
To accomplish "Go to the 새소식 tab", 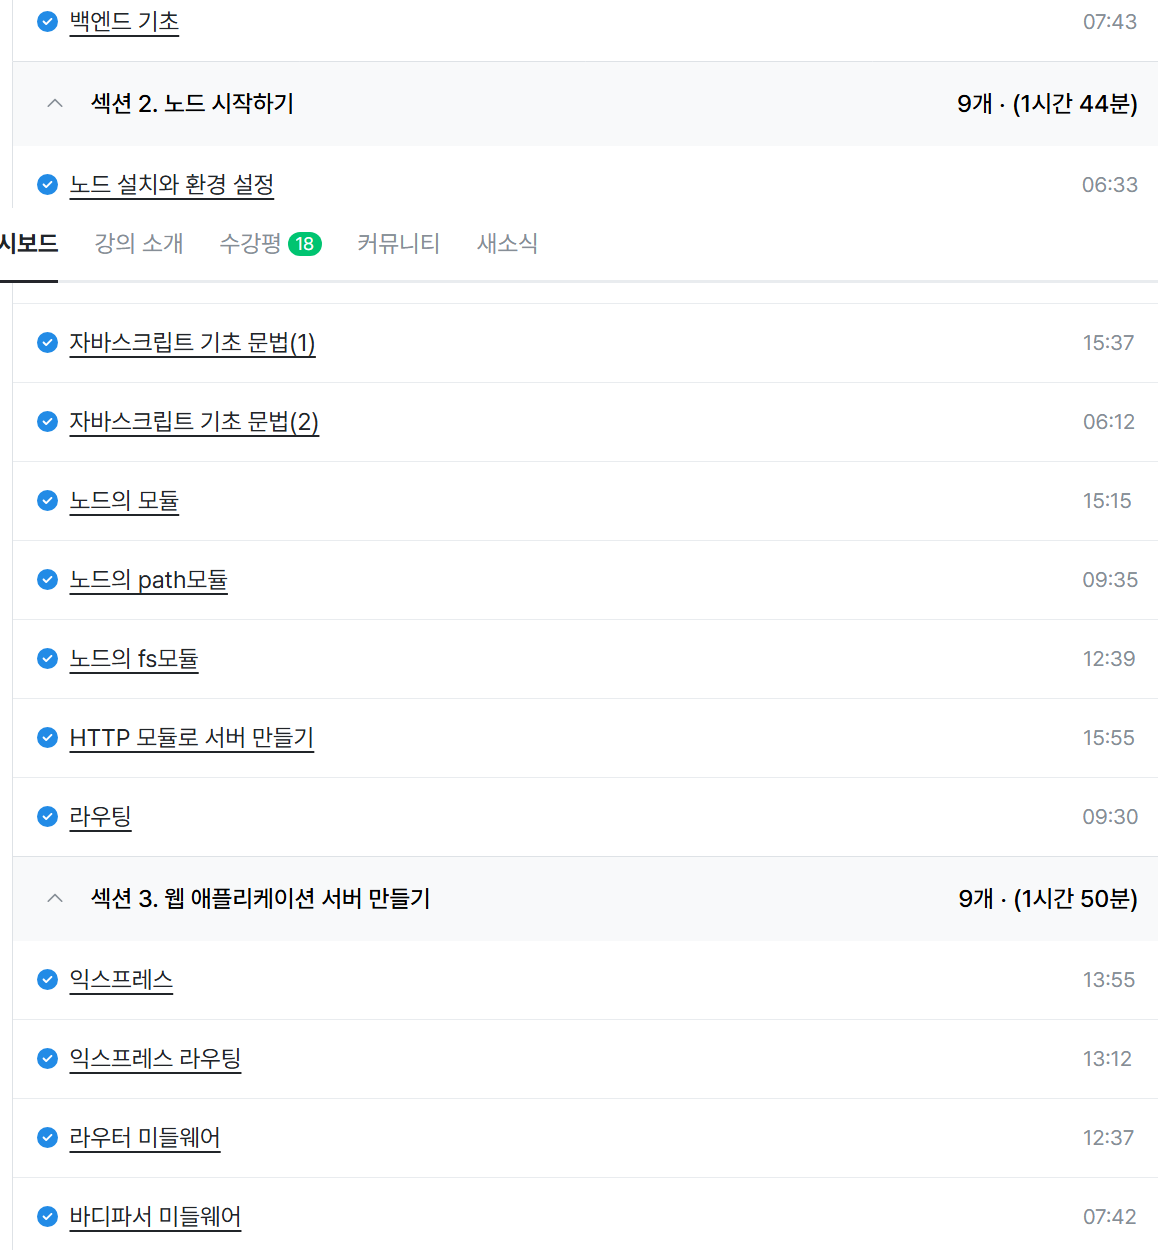I will [x=507, y=243].
